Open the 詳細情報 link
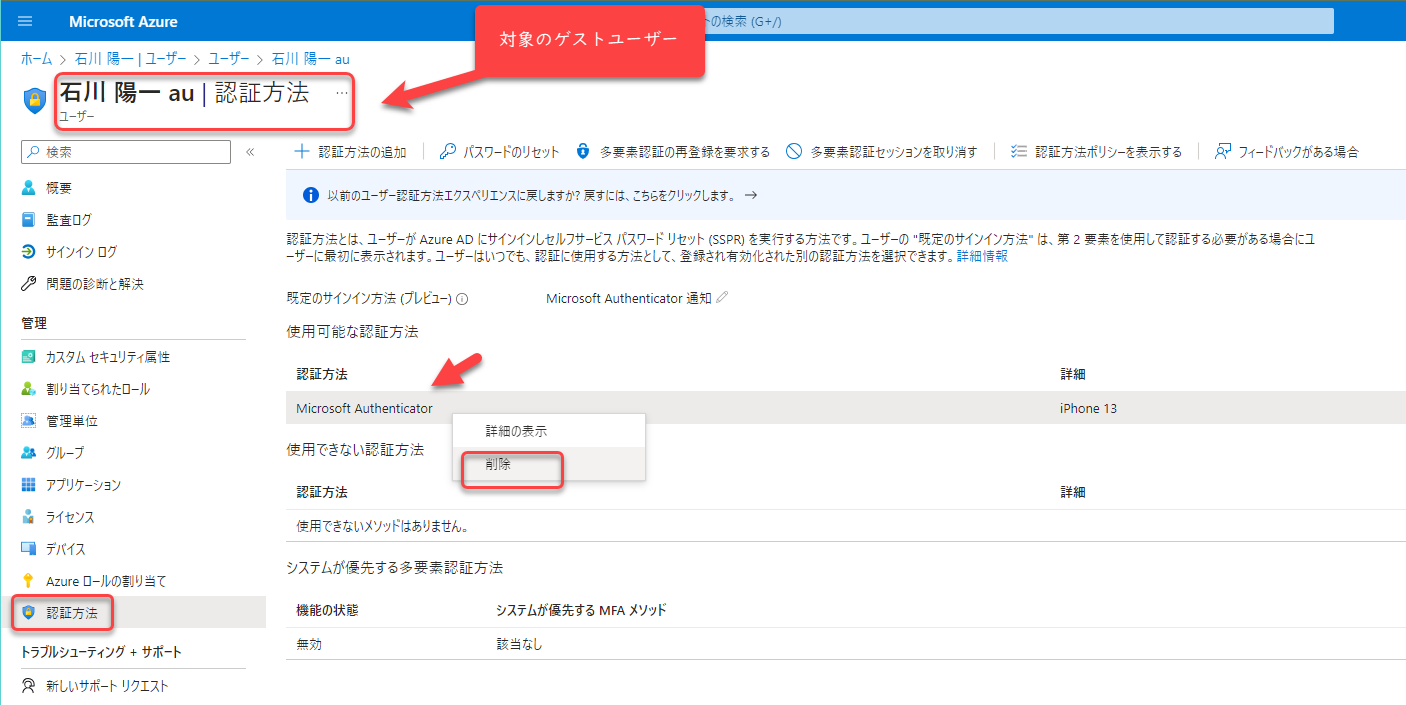 (982, 256)
